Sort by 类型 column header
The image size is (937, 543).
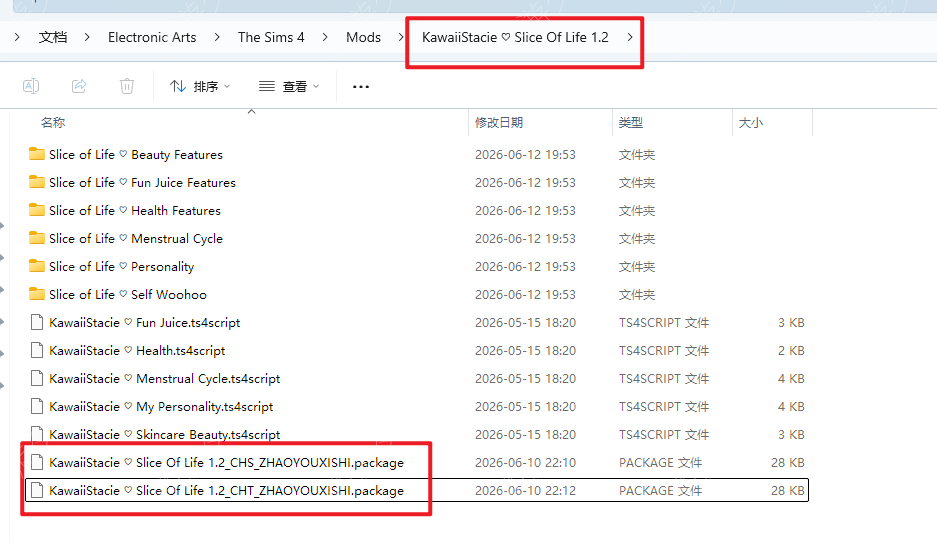pyautogui.click(x=630, y=122)
